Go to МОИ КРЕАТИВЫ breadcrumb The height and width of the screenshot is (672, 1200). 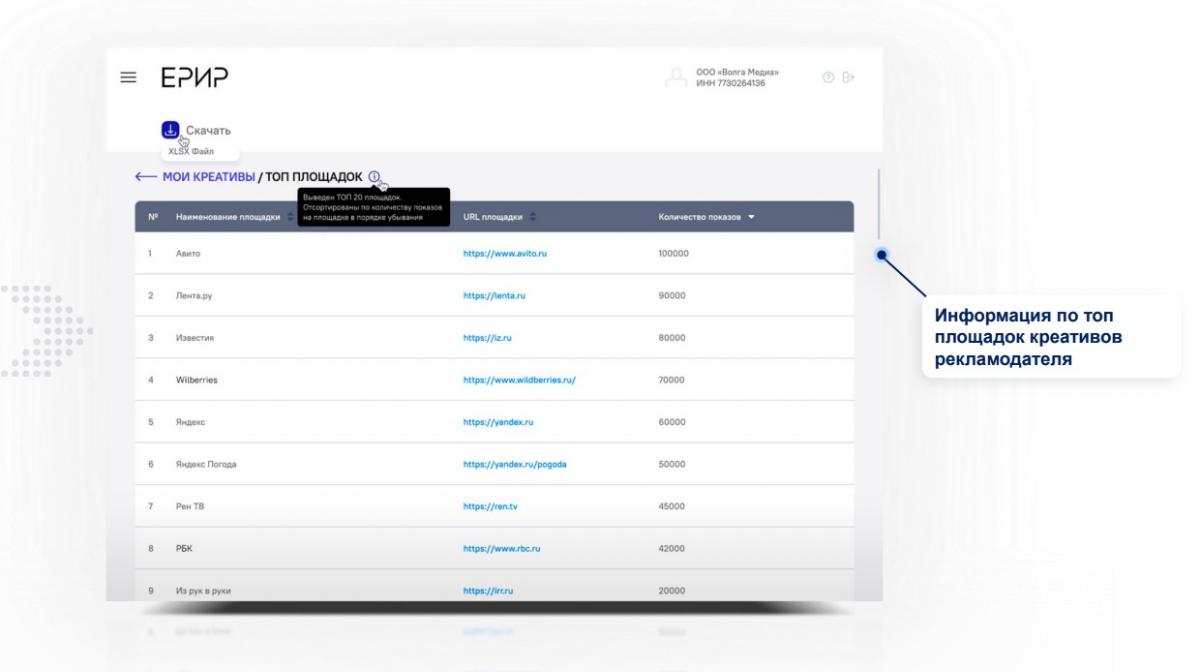208,177
